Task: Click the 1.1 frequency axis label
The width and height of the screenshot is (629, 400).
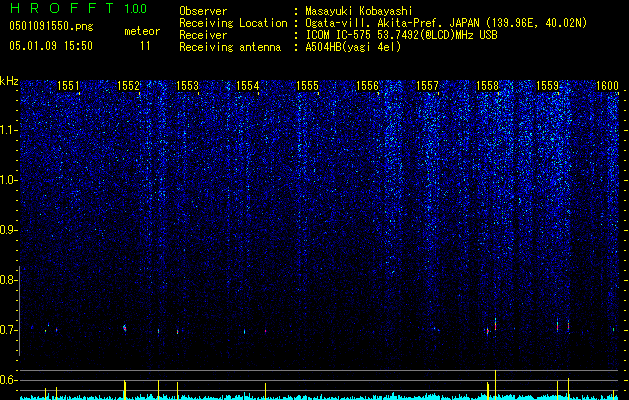Action: [x=8, y=130]
